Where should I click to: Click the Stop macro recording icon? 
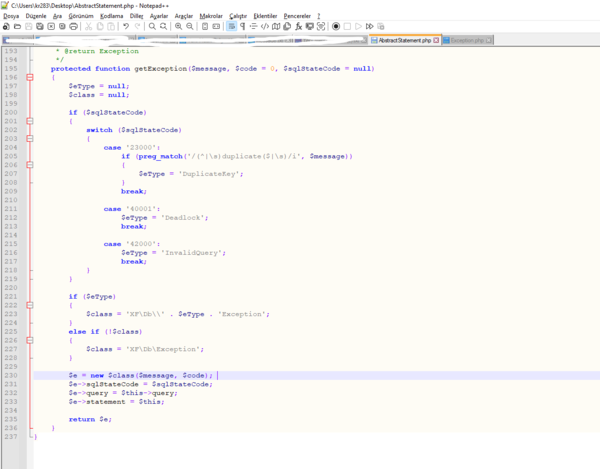click(347, 26)
